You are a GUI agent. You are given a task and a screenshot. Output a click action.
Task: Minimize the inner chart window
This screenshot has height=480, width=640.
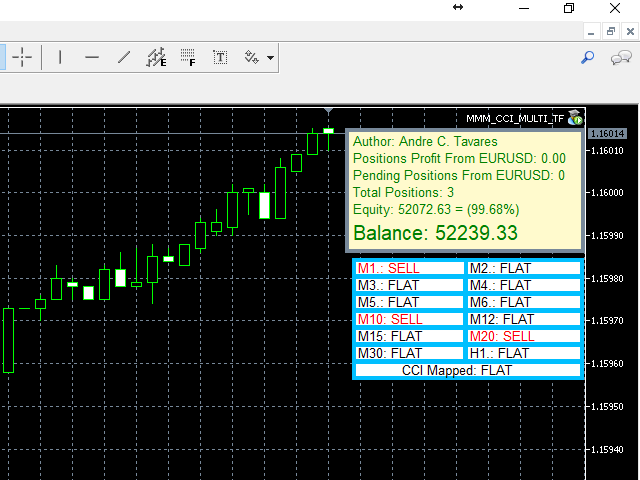point(591,31)
